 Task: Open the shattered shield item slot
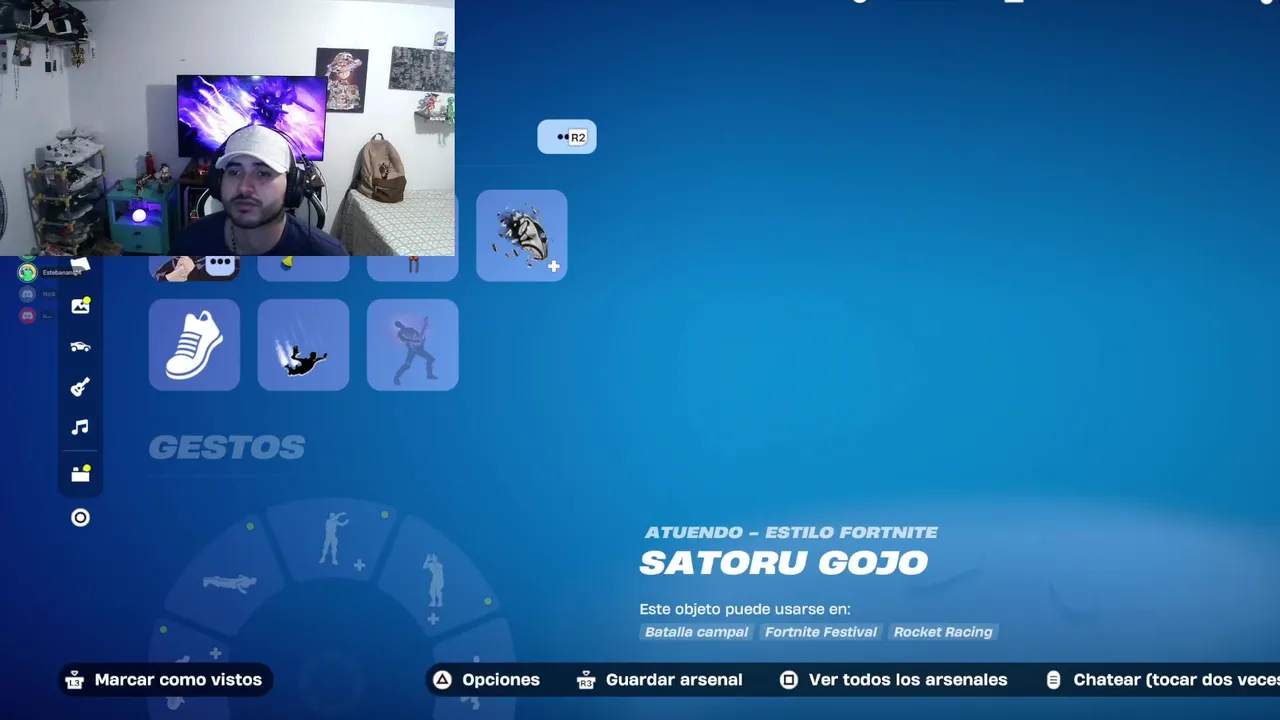521,235
